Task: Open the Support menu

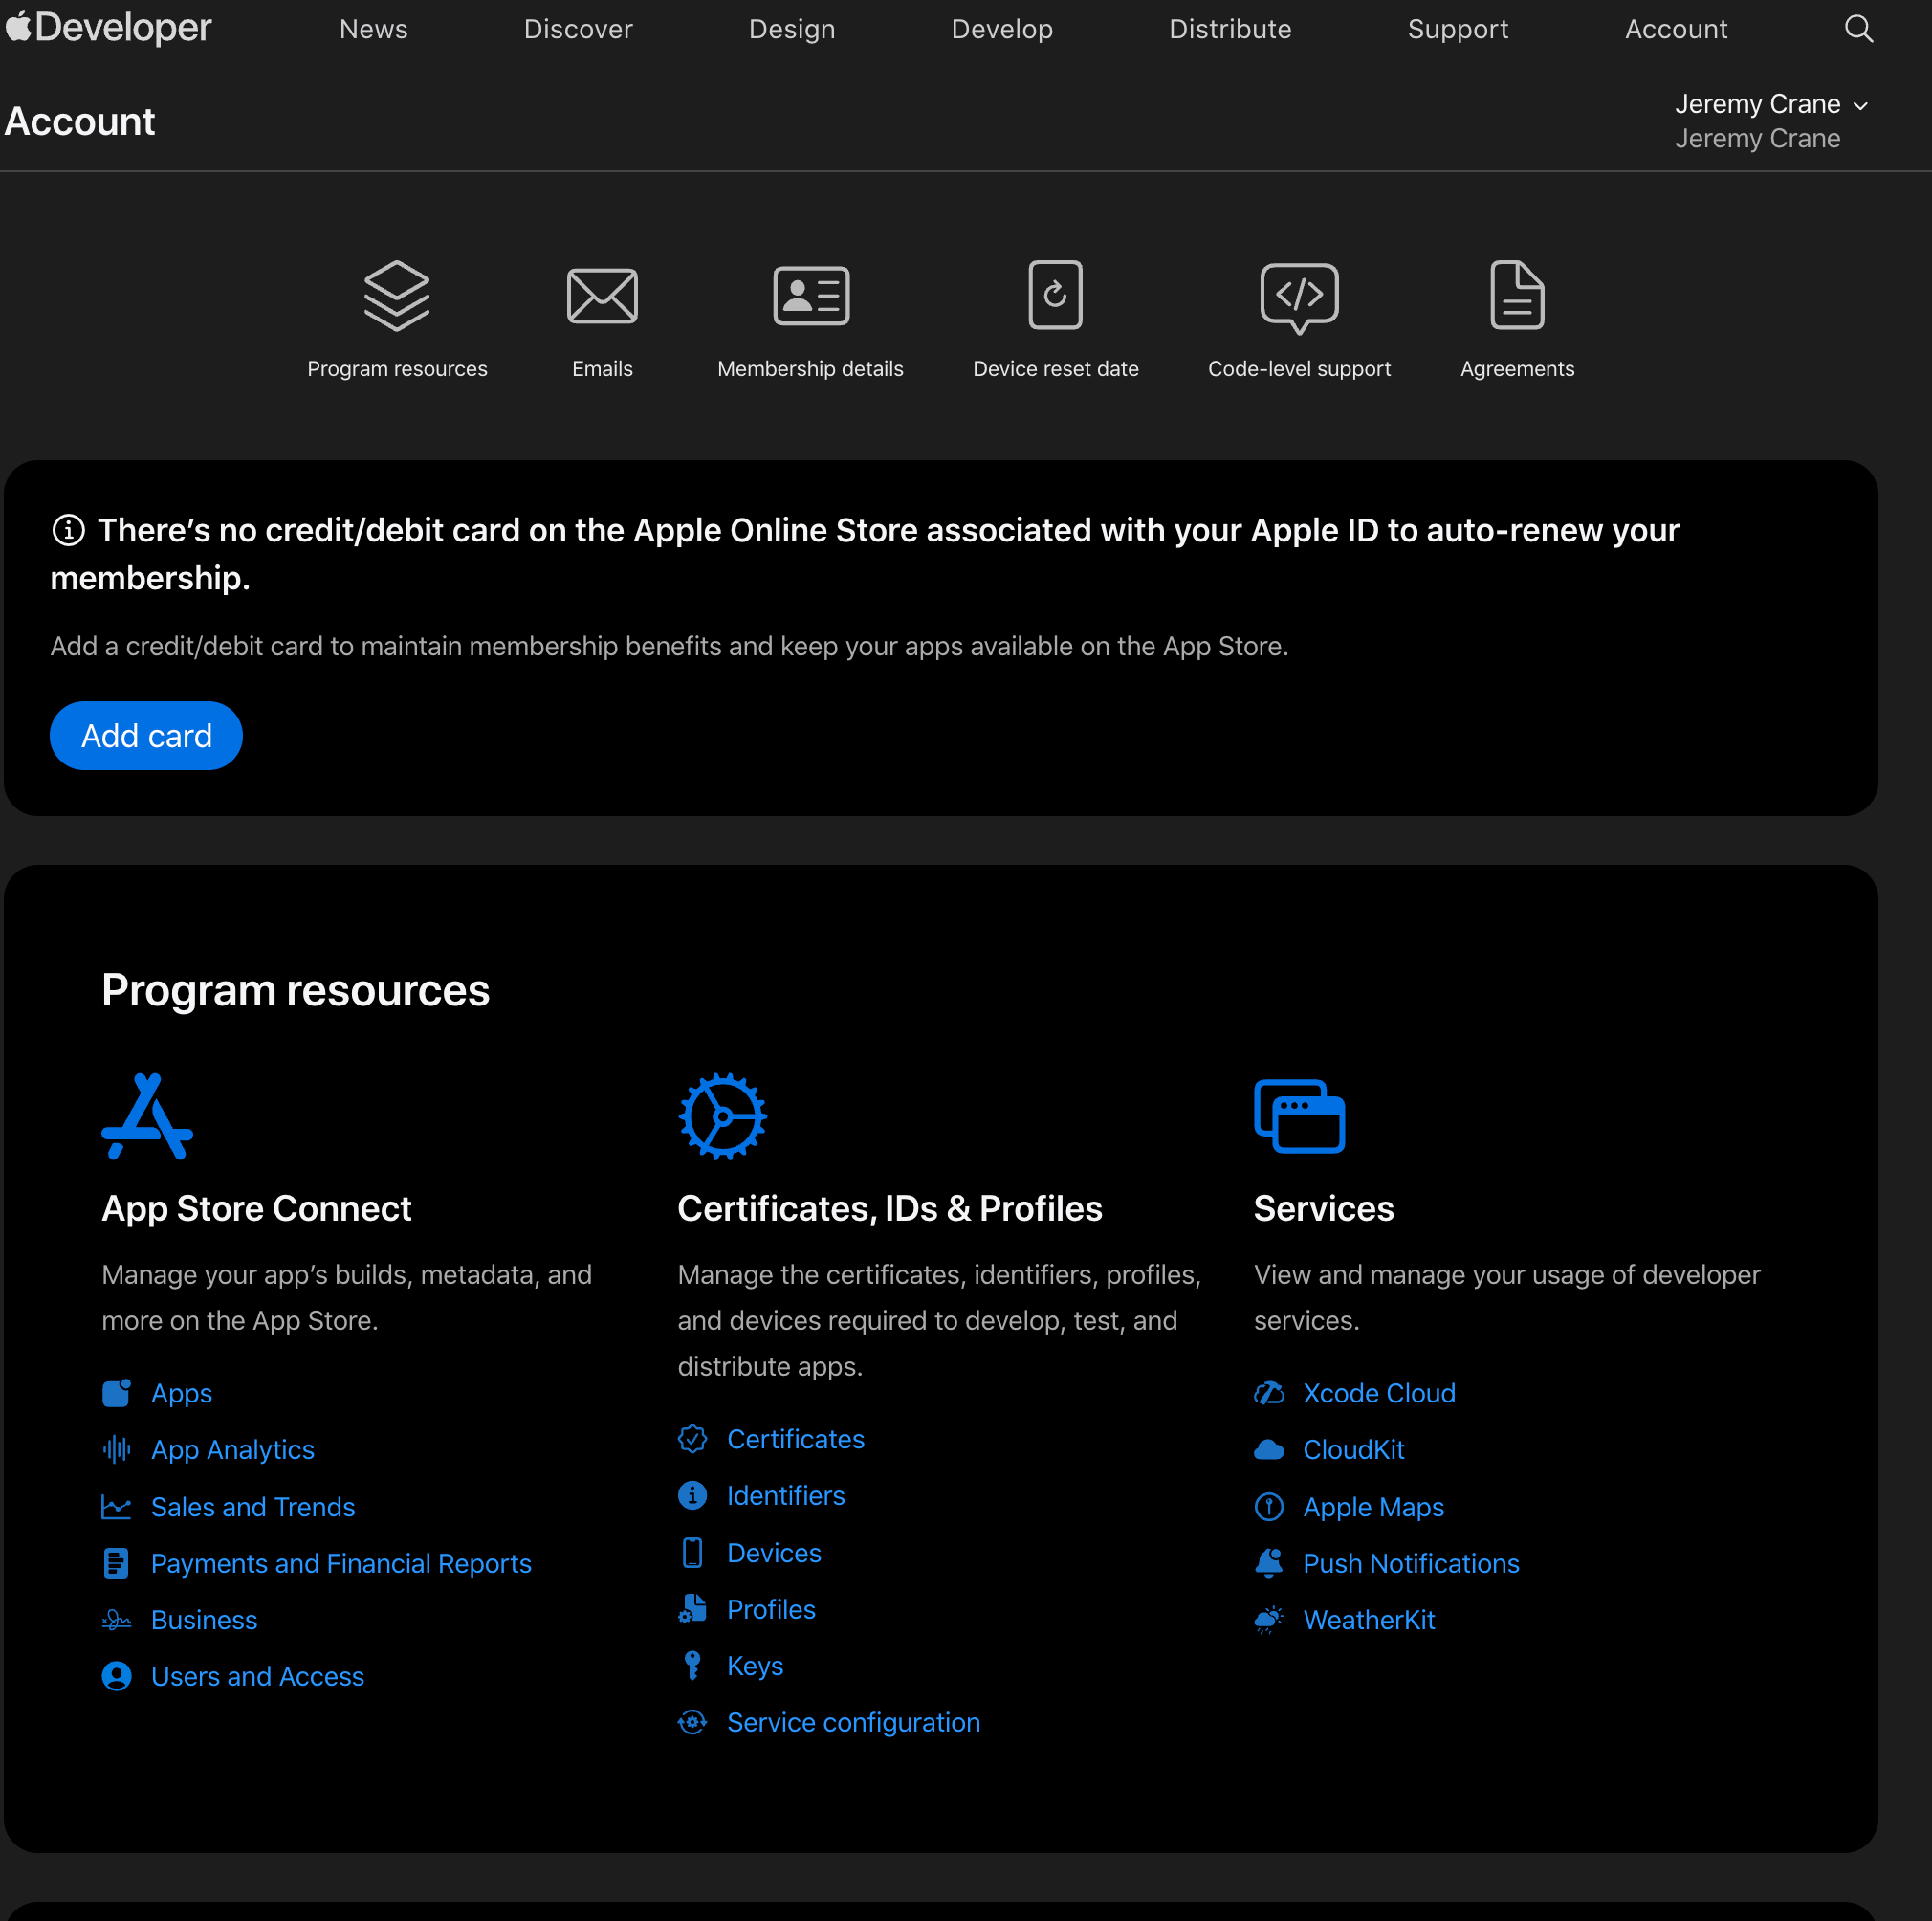Action: point(1458,29)
